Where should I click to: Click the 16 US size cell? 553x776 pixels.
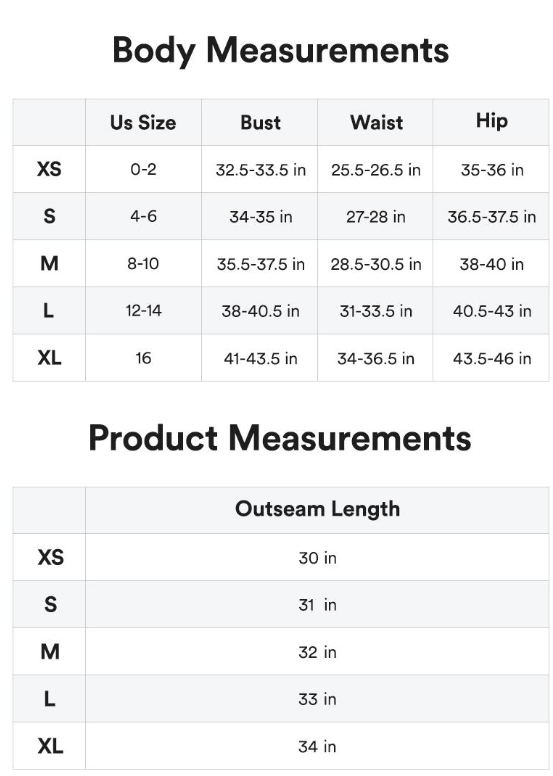[143, 358]
